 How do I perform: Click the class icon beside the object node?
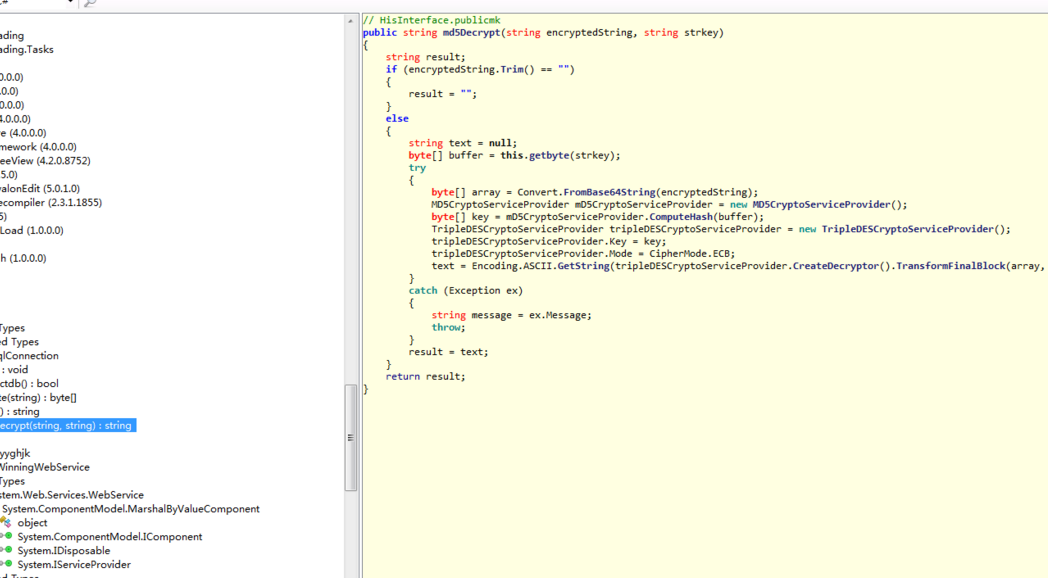click(x=6, y=522)
